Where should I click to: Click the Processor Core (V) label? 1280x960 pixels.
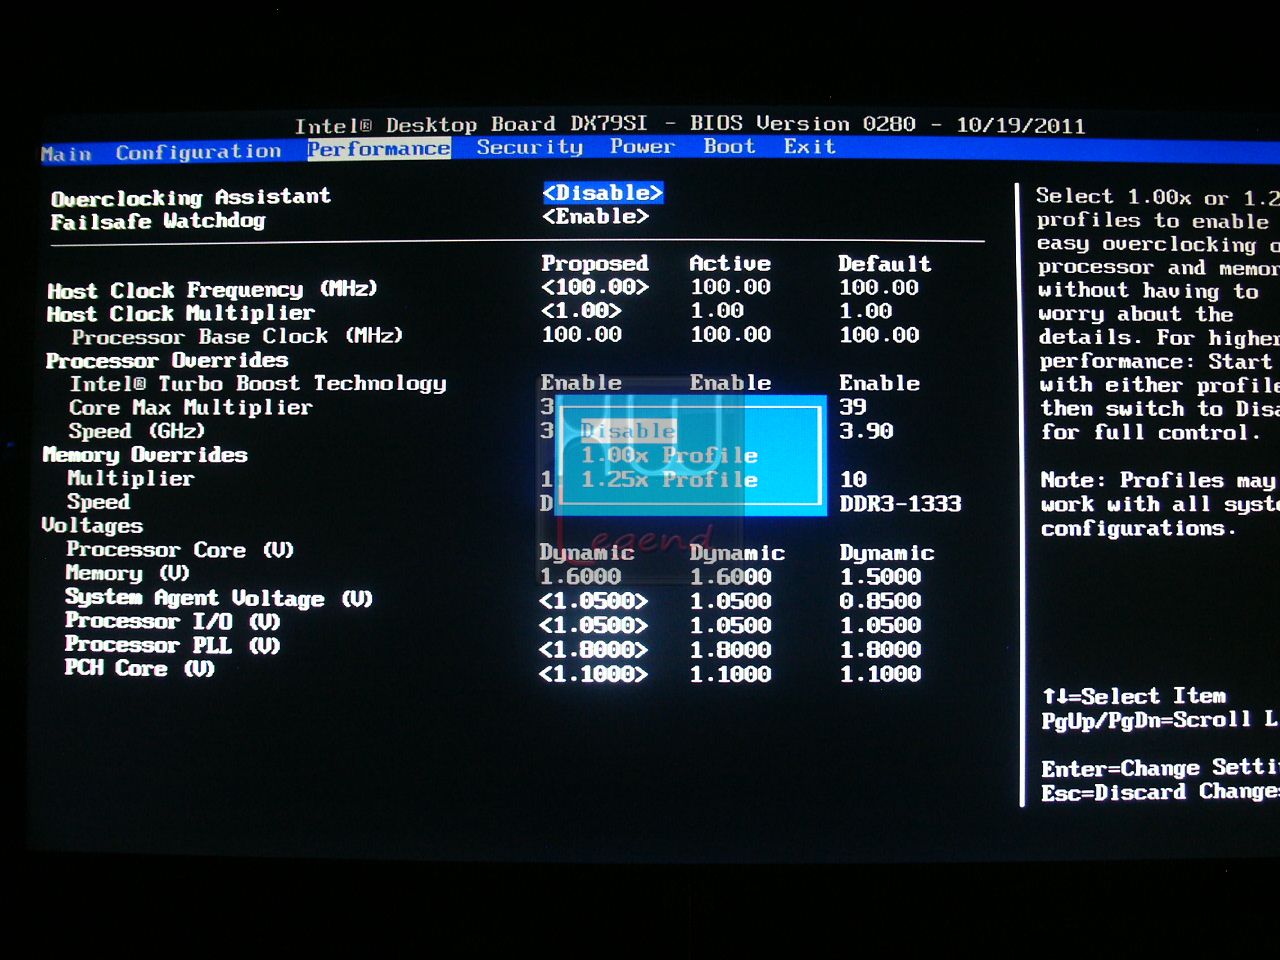[180, 550]
